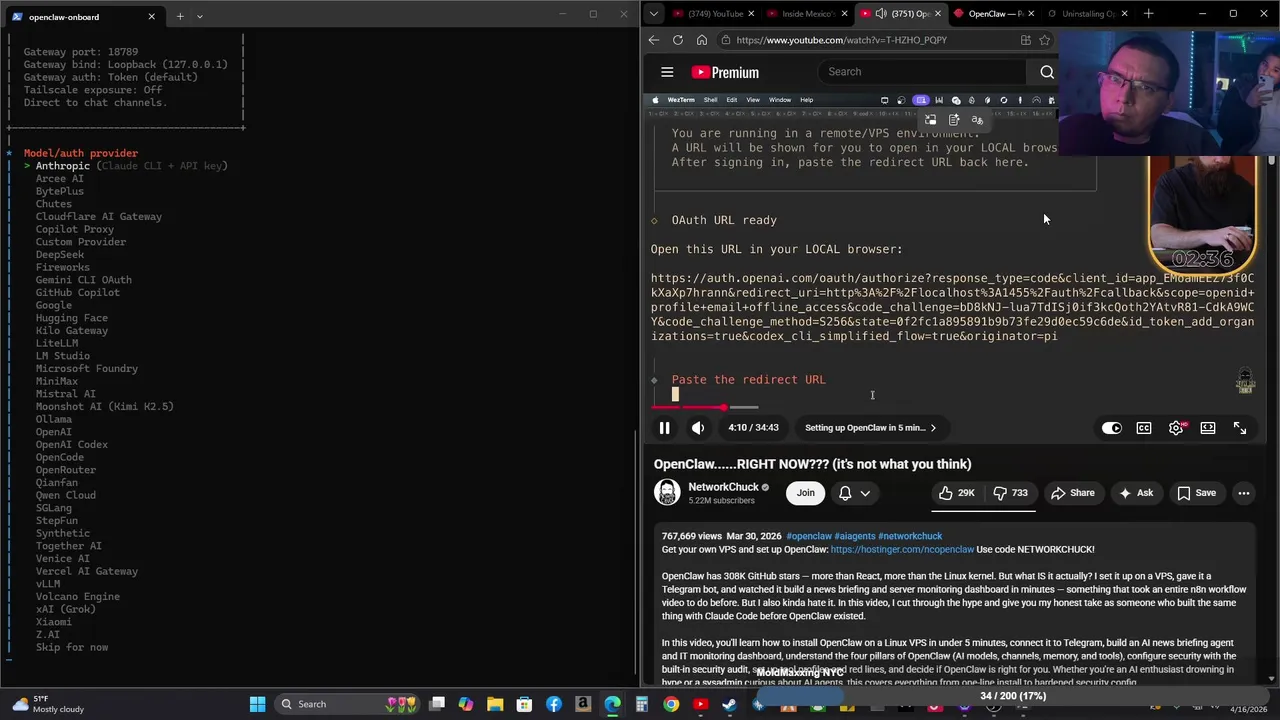Enter fullscreen on the video player
This screenshot has width=1280, height=720.
point(1240,428)
